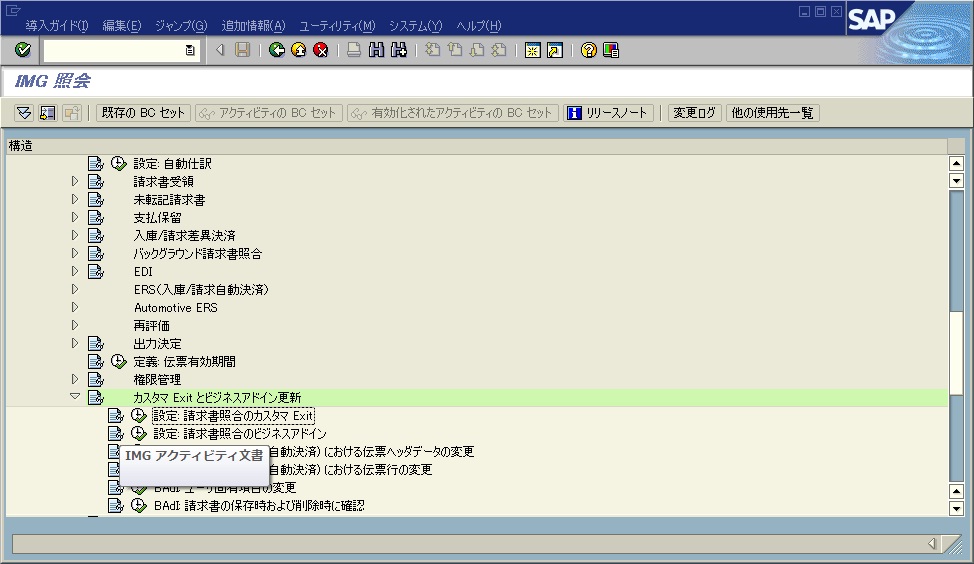Open help with the yellow question mark icon

click(x=589, y=50)
